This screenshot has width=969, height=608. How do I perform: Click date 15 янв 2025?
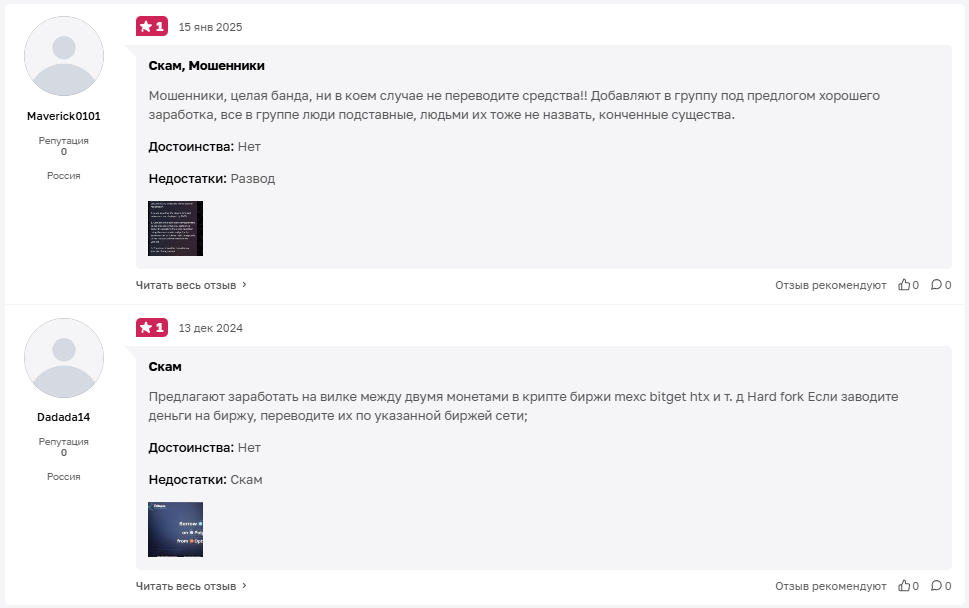[211, 27]
